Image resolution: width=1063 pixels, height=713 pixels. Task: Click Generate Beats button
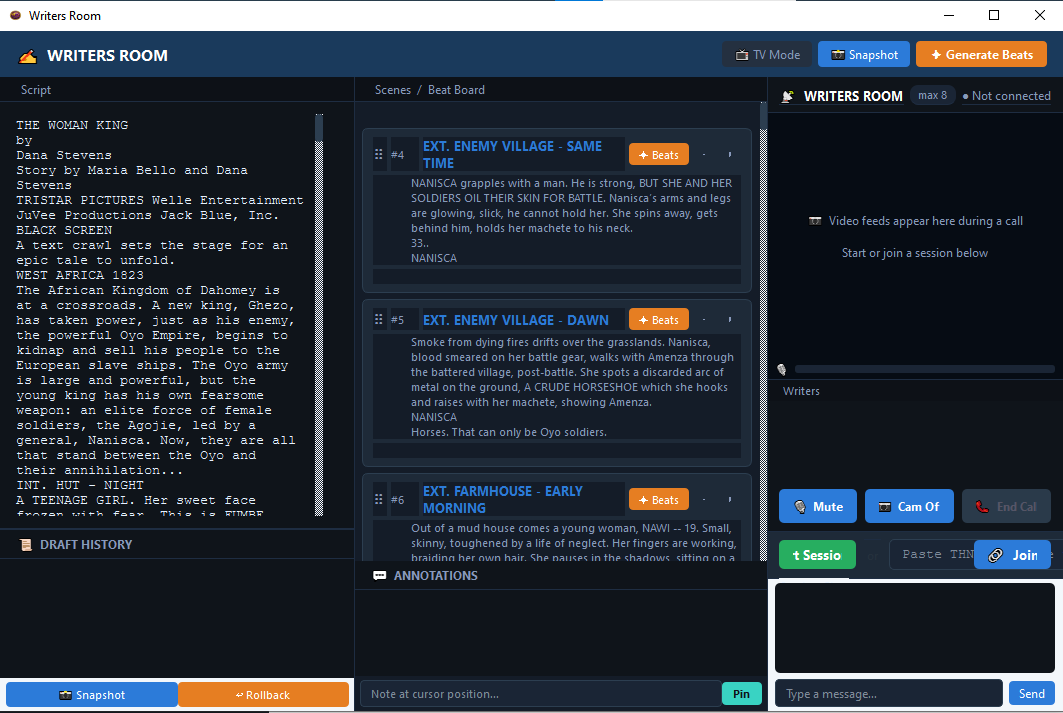pos(981,54)
